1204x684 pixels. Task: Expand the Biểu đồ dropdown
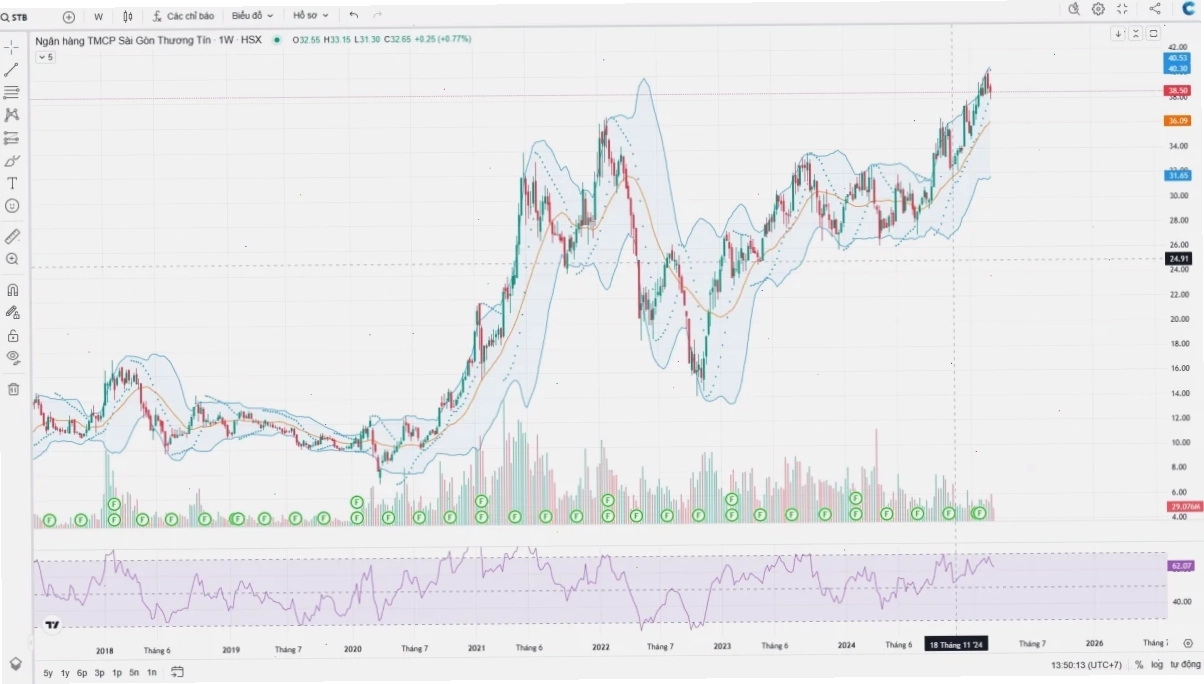pyautogui.click(x=252, y=16)
